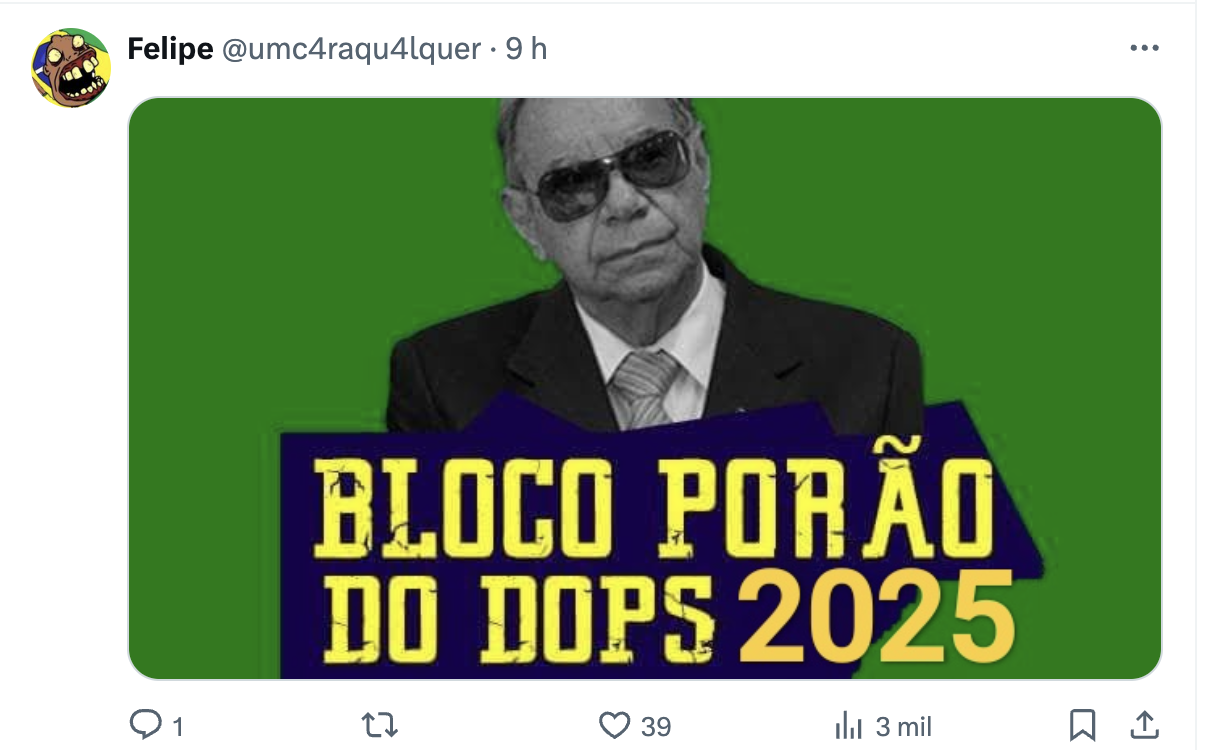Repost this tweet using the retweet icon
1212x750 pixels.
click(379, 725)
